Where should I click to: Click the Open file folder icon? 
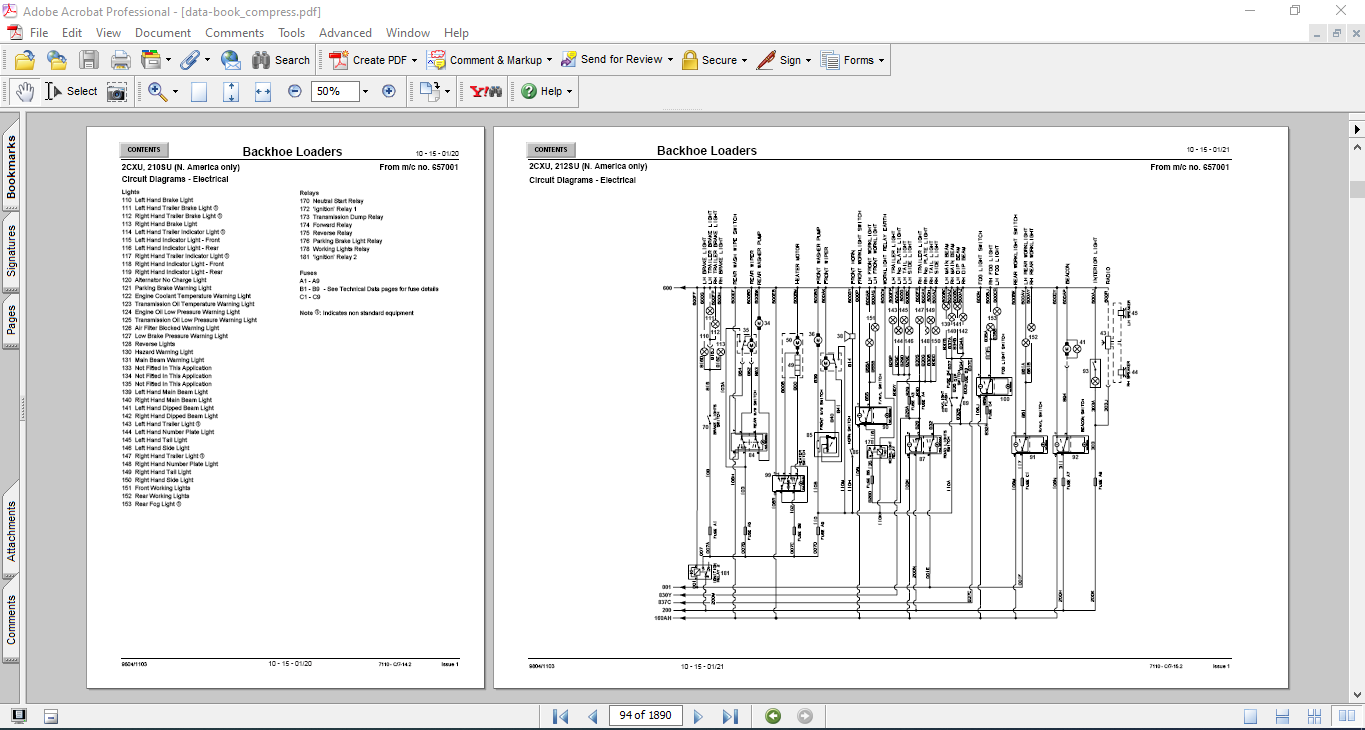click(24, 60)
